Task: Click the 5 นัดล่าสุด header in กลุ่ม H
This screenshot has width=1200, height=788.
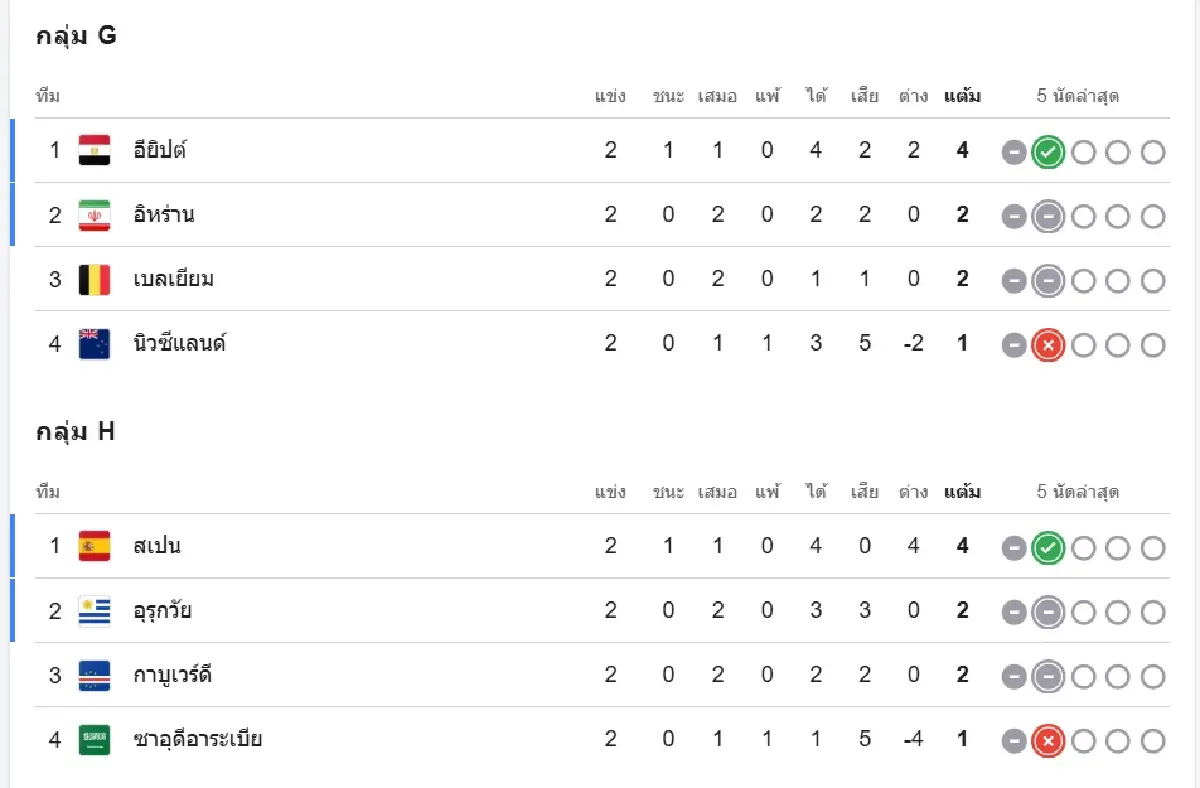Action: [x=1077, y=491]
